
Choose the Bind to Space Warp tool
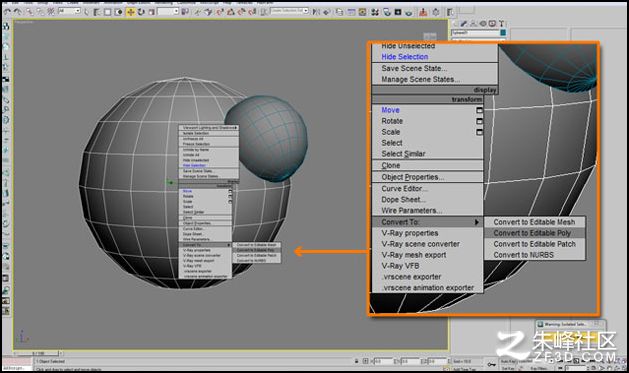pos(51,12)
